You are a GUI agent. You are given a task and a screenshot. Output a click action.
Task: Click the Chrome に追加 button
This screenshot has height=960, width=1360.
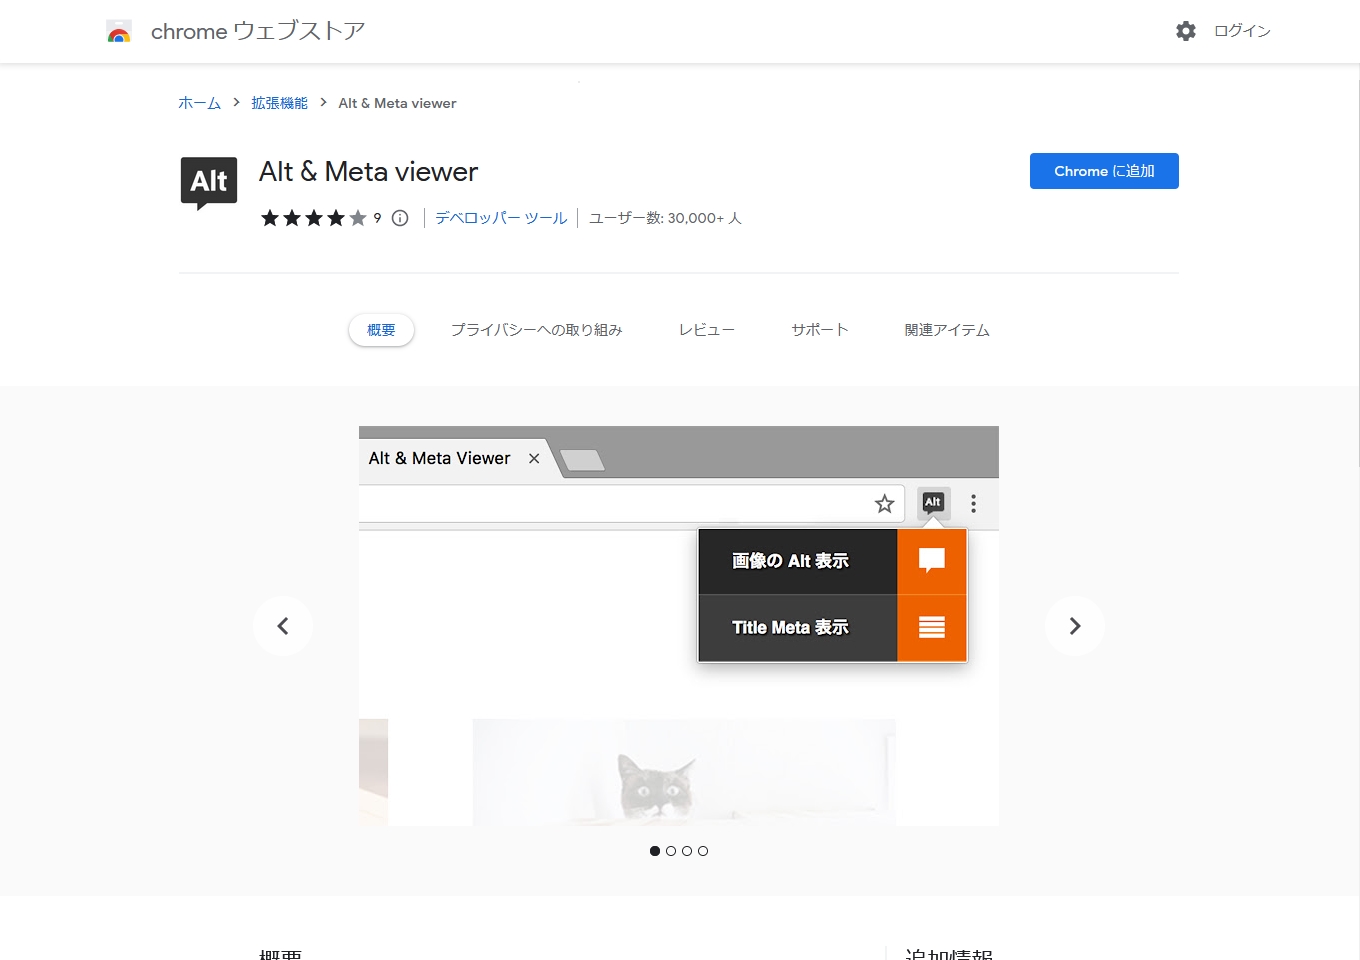pos(1104,171)
